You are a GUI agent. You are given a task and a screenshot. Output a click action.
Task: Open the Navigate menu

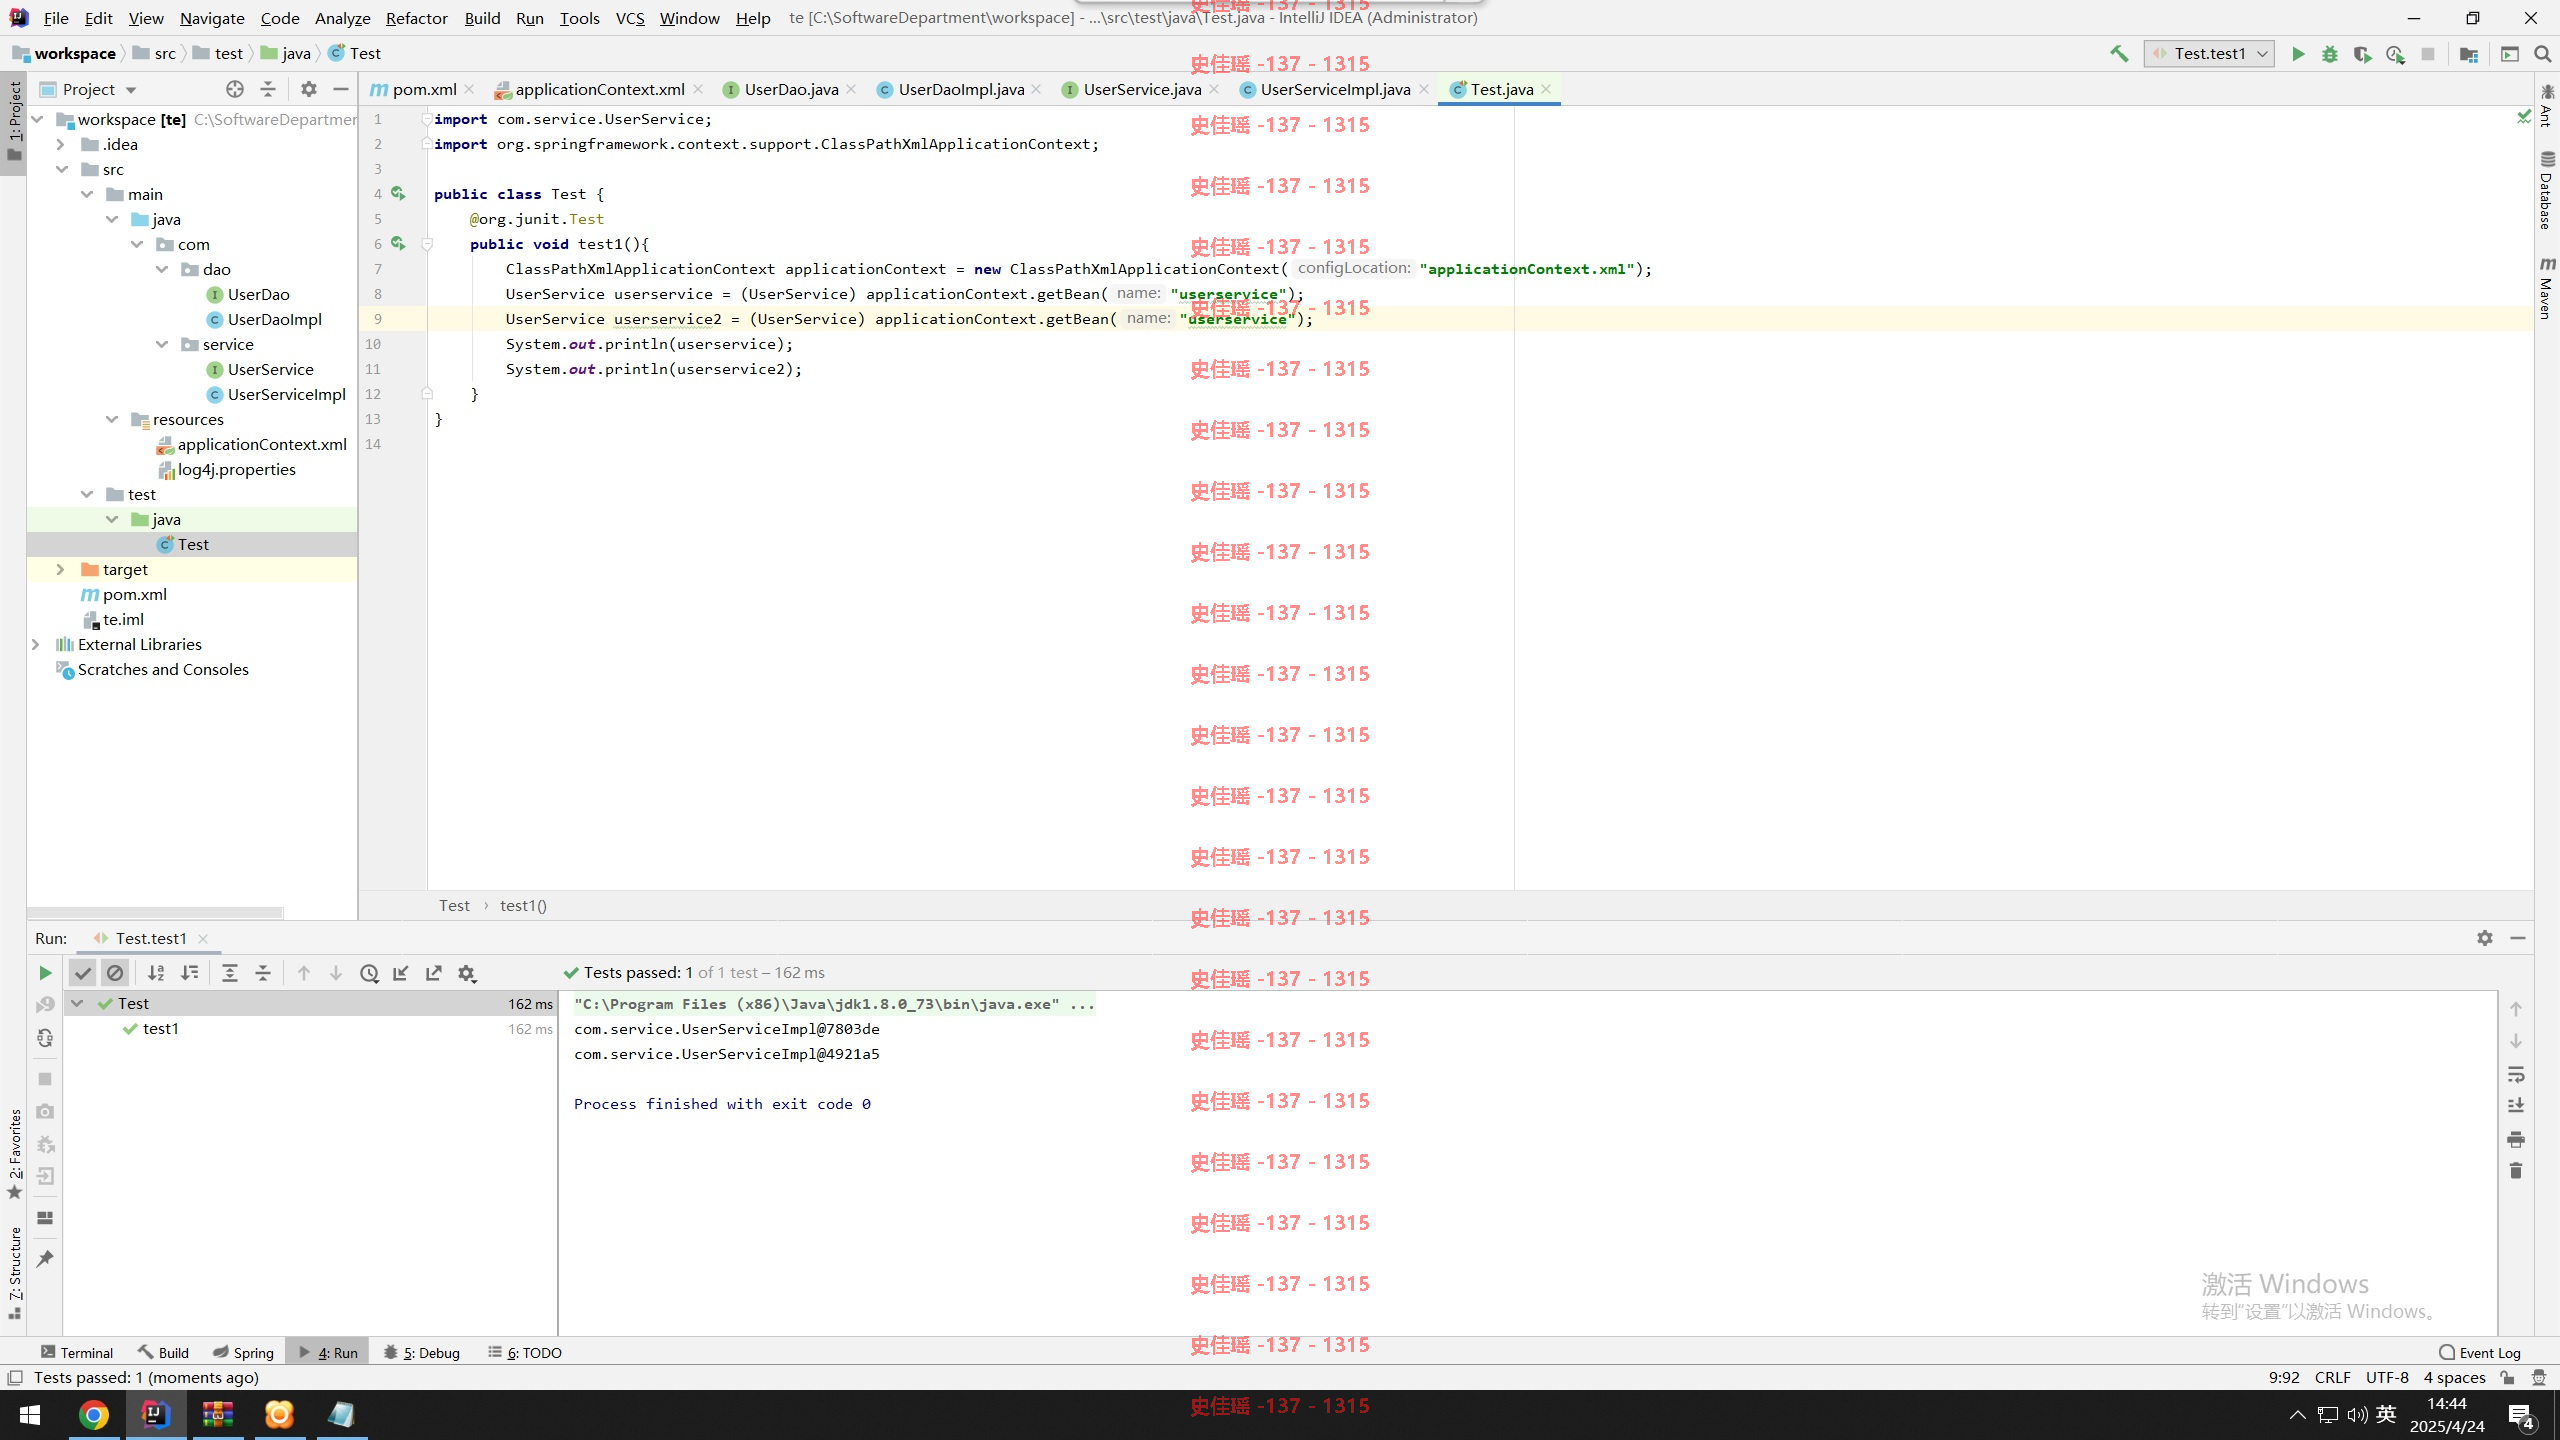pos(212,18)
